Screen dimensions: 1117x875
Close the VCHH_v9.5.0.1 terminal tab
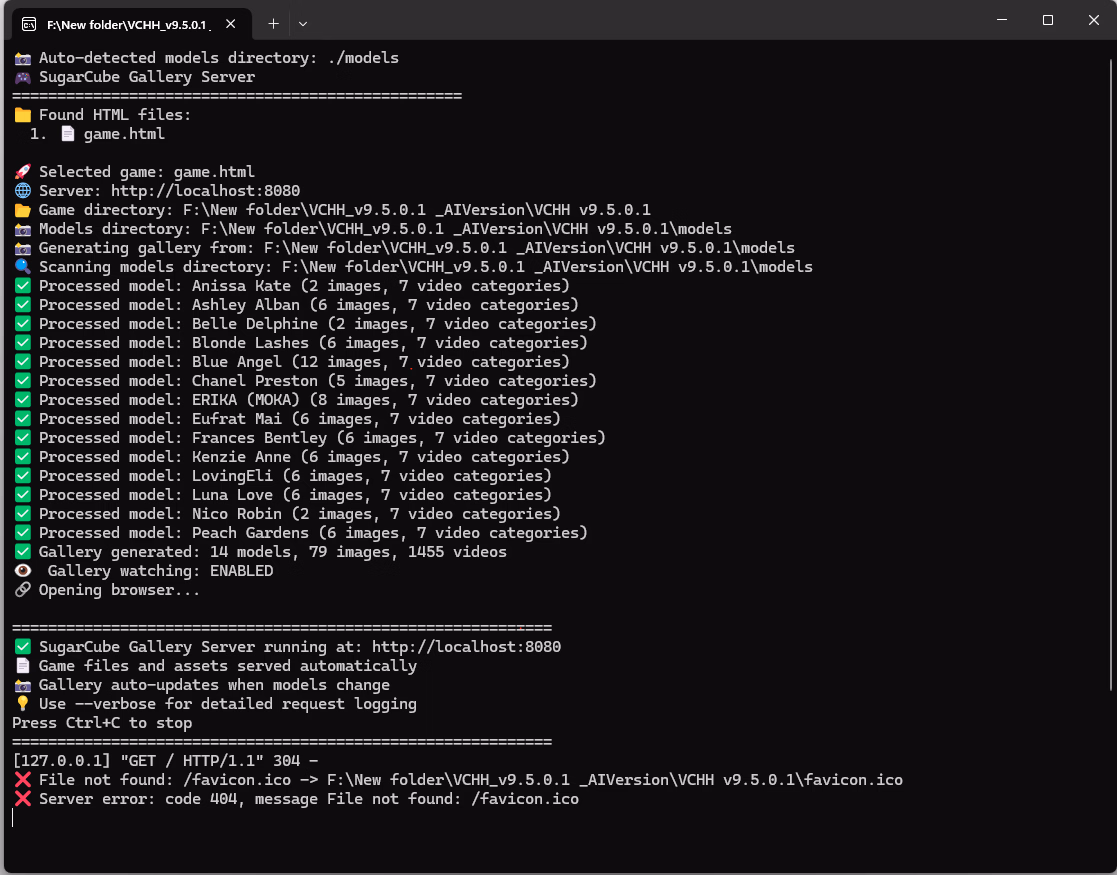231,24
